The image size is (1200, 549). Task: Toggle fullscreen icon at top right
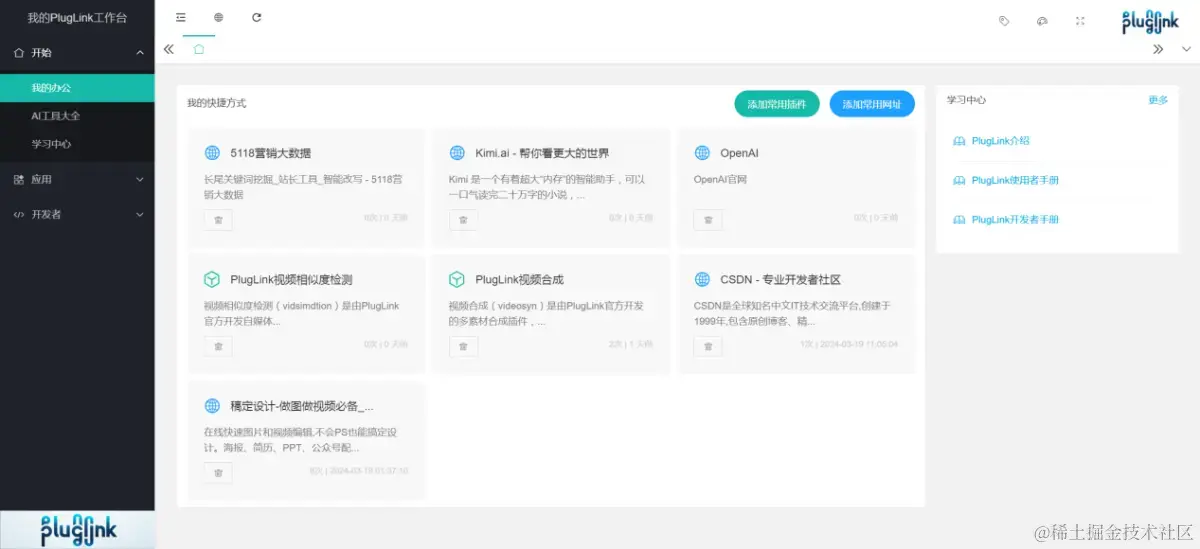coord(1080,20)
